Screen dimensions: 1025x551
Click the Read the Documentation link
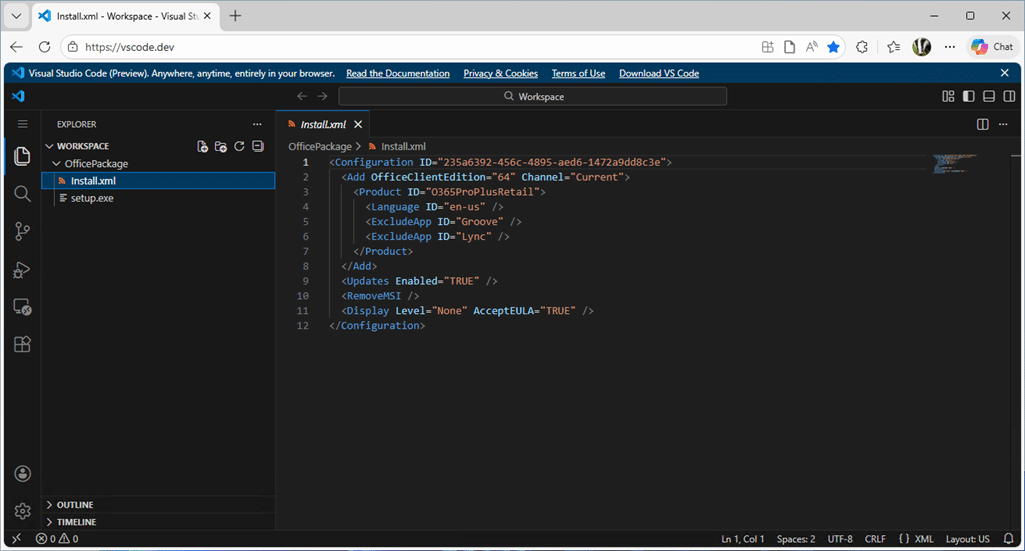[397, 73]
